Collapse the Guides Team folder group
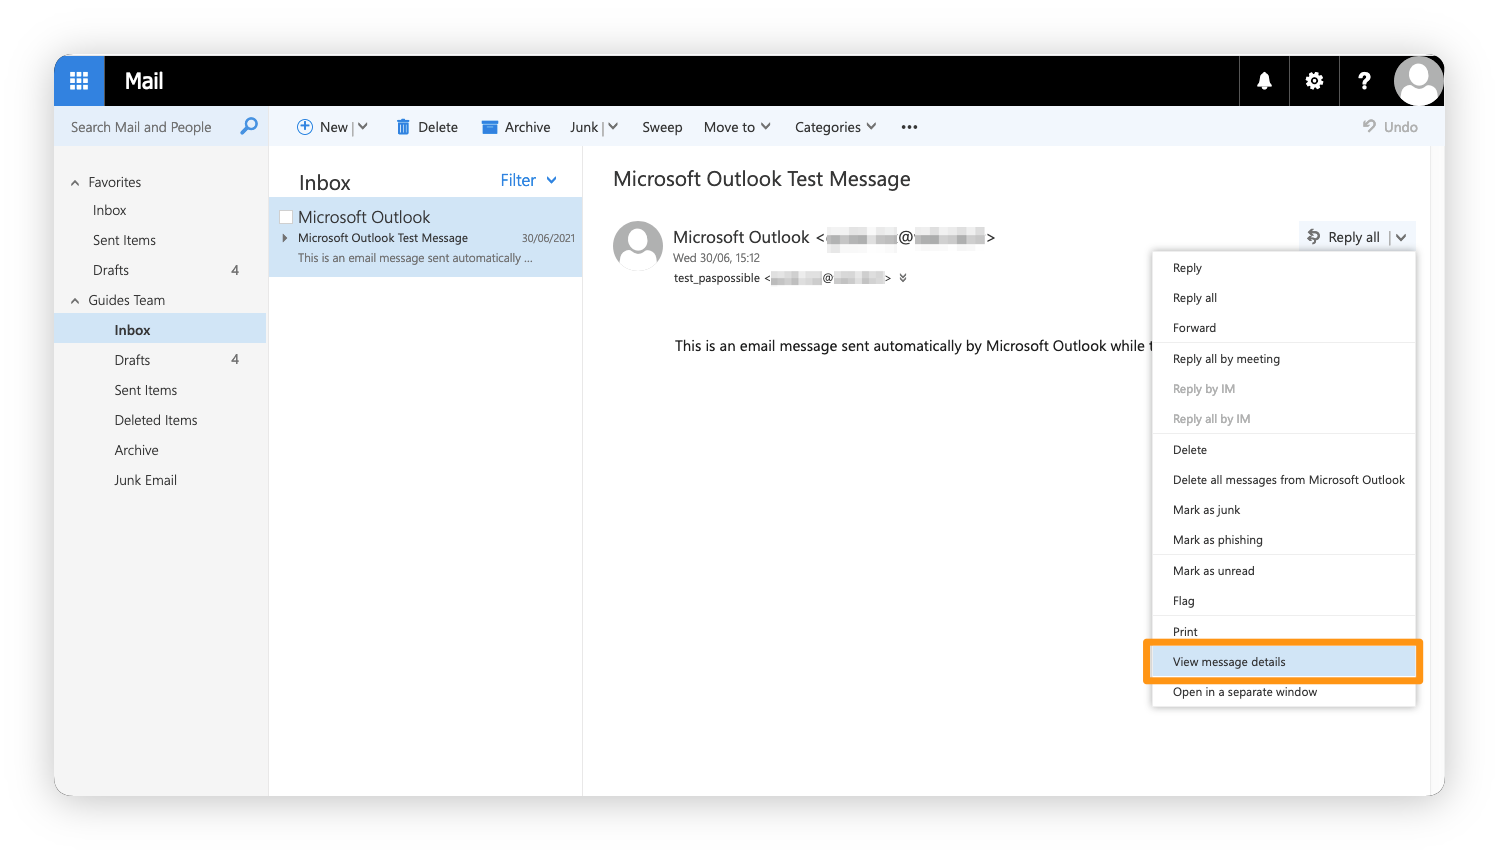The height and width of the screenshot is (850, 1499). pyautogui.click(x=74, y=300)
